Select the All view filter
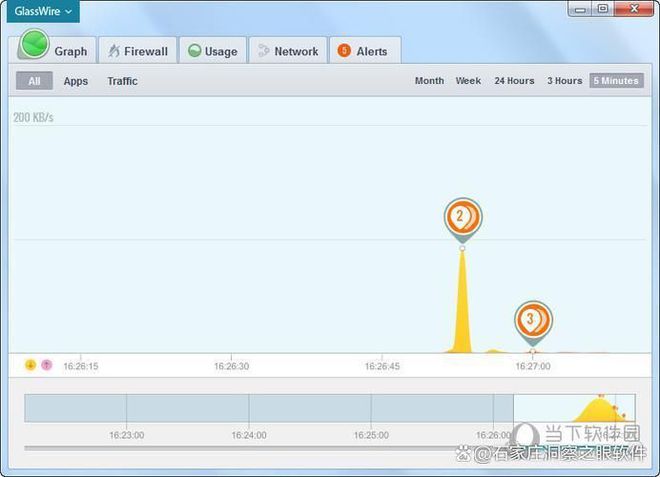The height and width of the screenshot is (477, 660). 35,81
